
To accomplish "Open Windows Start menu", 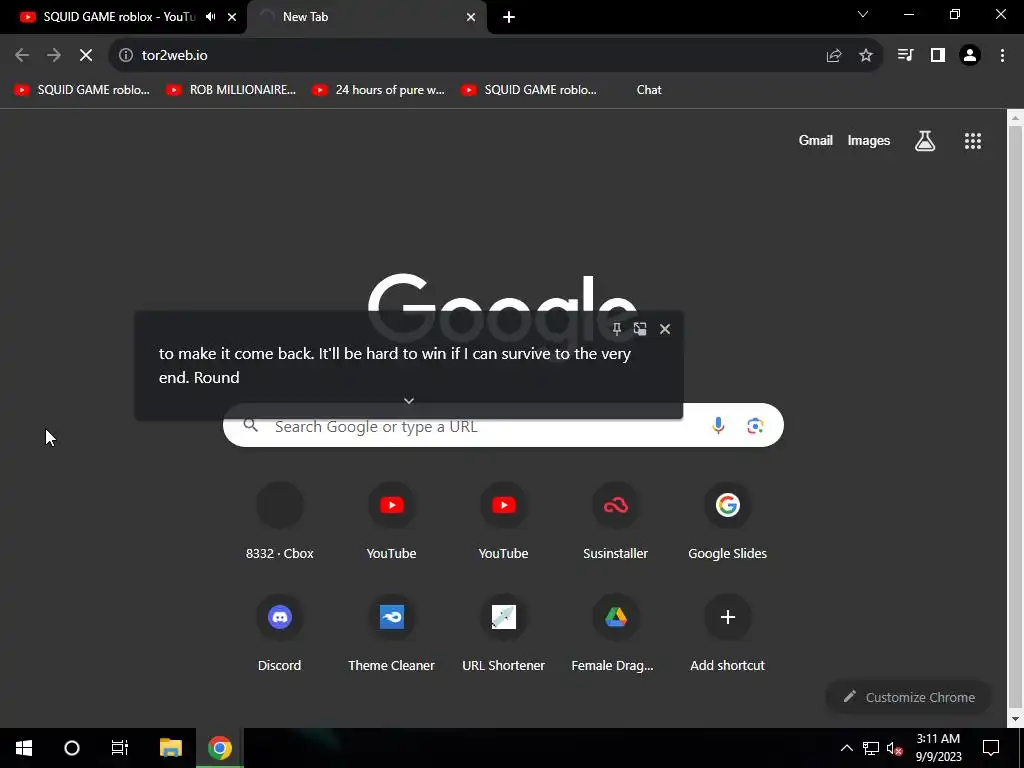I will 24,748.
